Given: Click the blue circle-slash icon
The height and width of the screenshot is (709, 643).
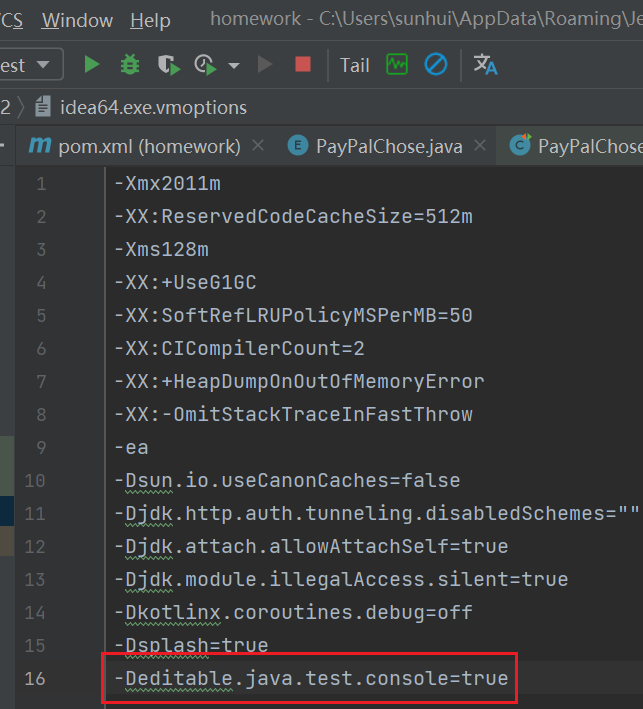Looking at the screenshot, I should (x=435, y=65).
